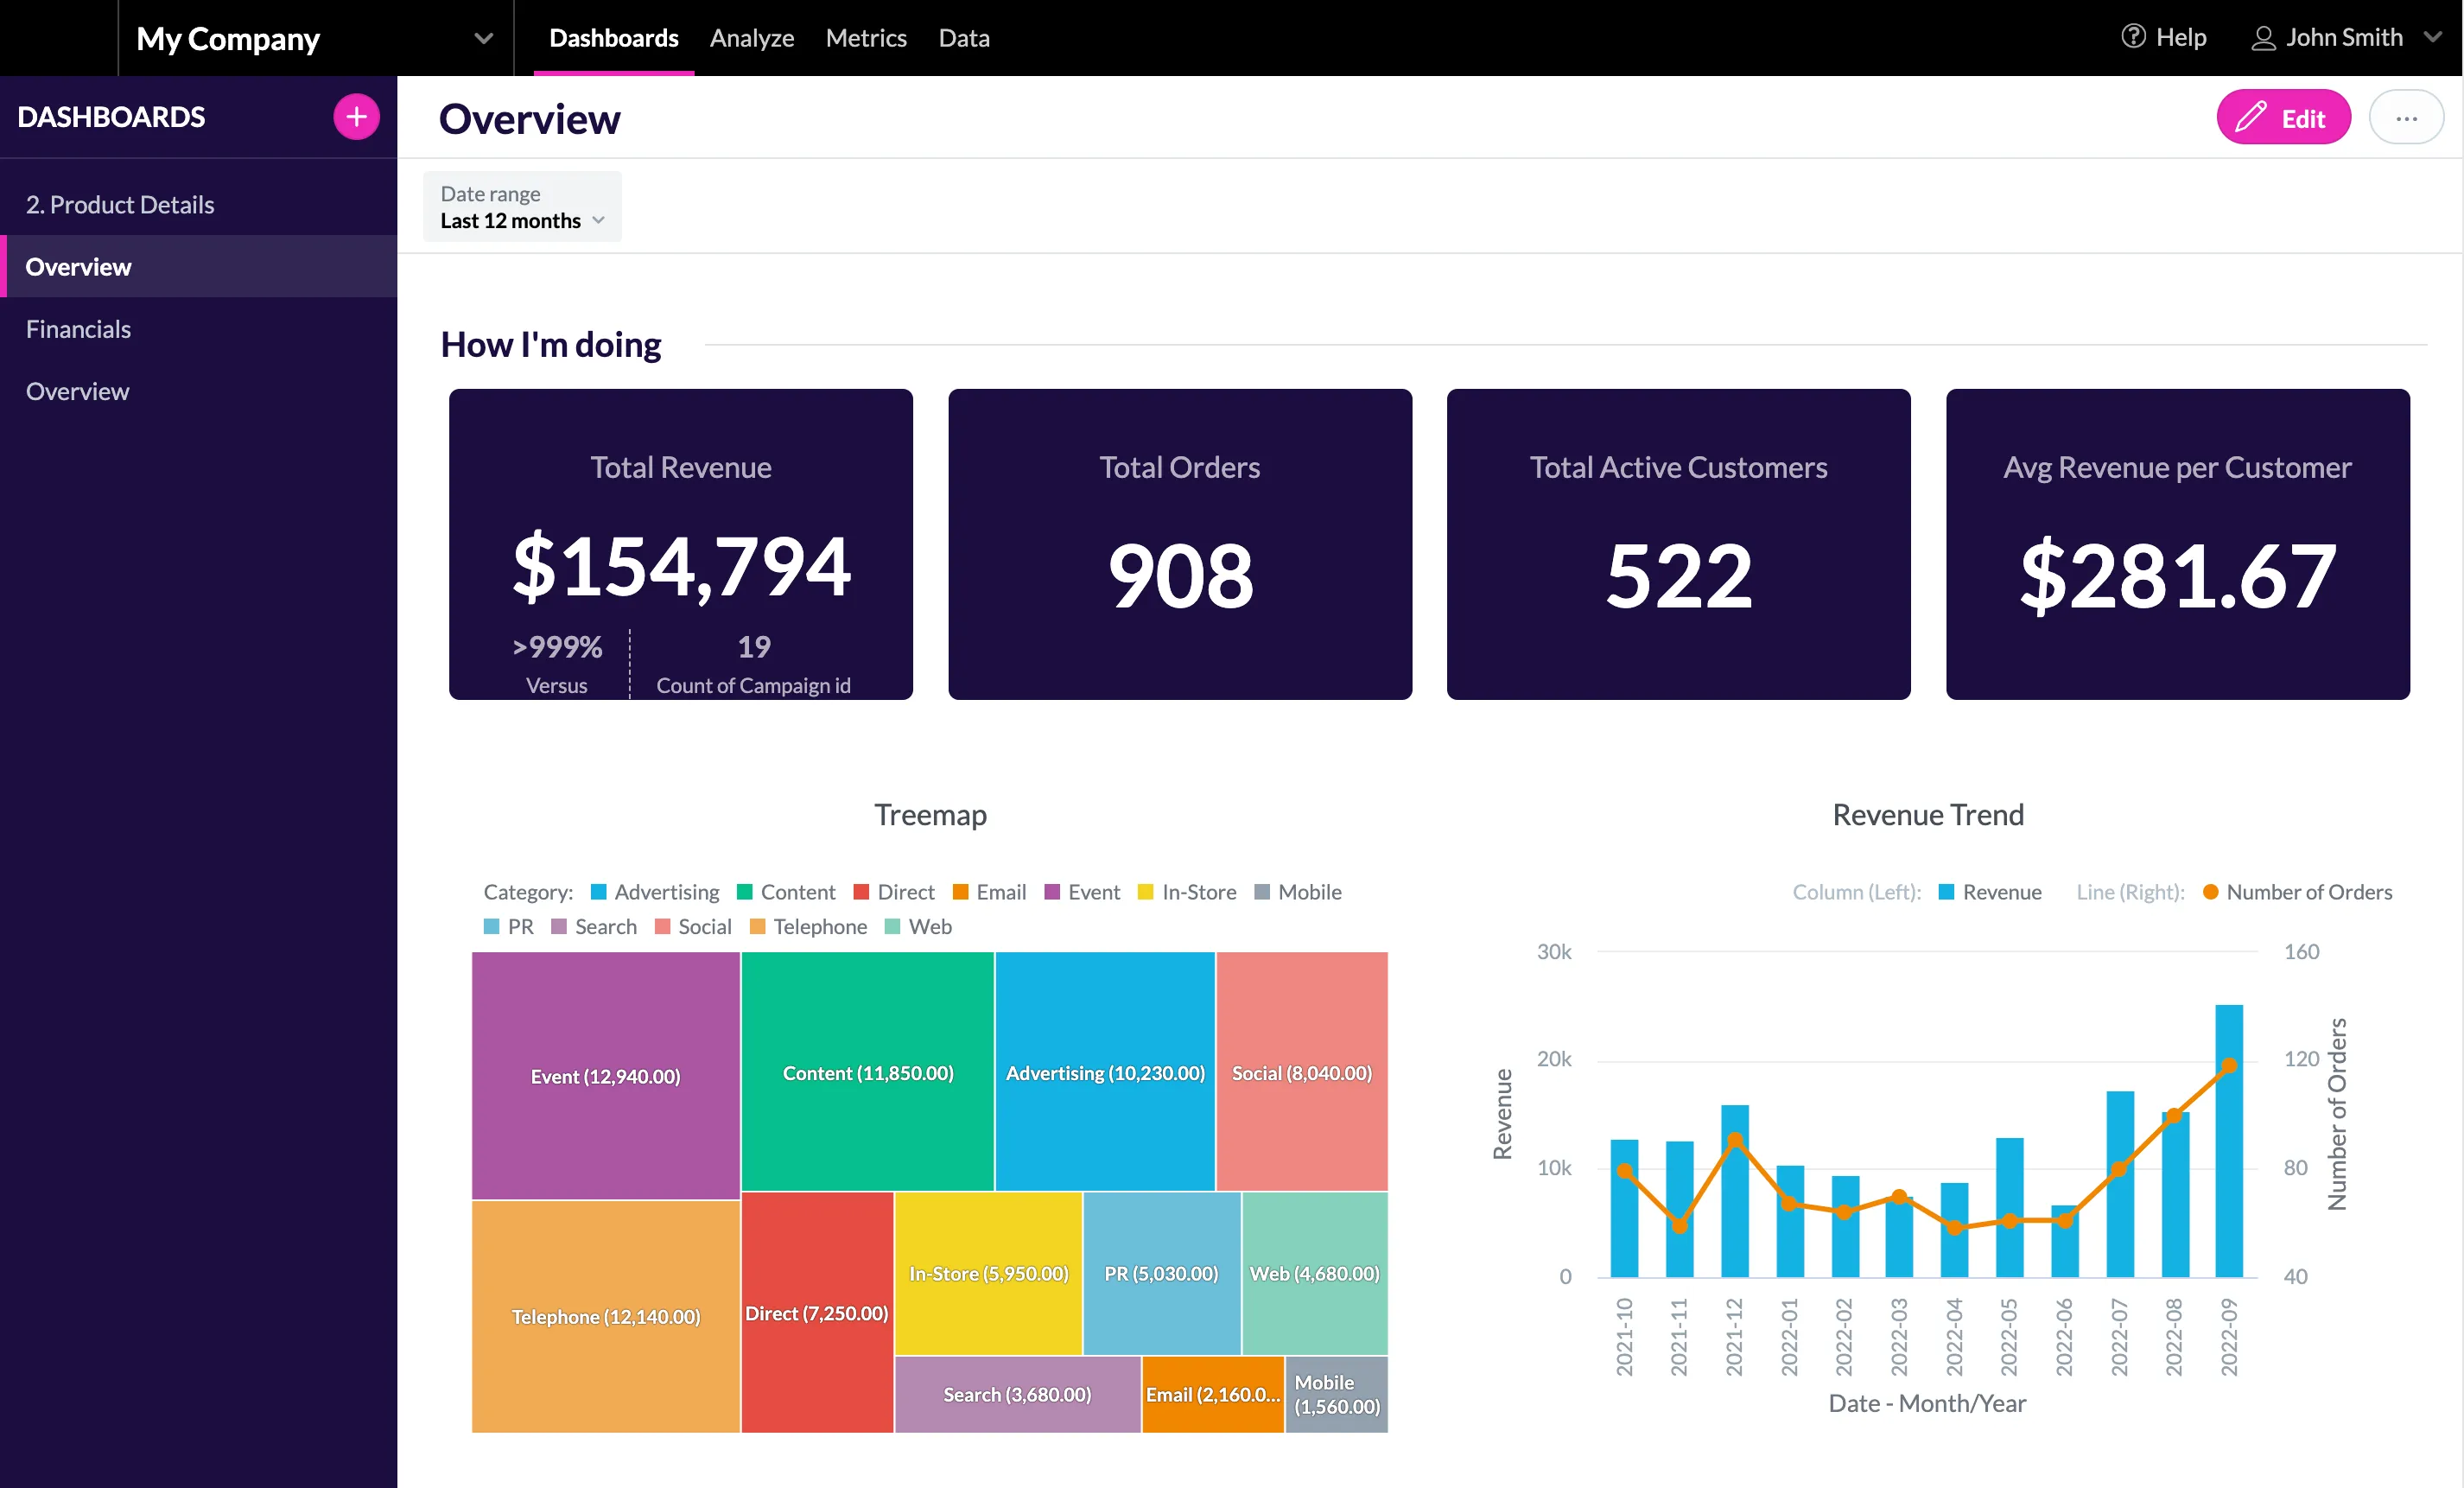Open the Metrics section
Image resolution: width=2464 pixels, height=1488 pixels.
(866, 37)
